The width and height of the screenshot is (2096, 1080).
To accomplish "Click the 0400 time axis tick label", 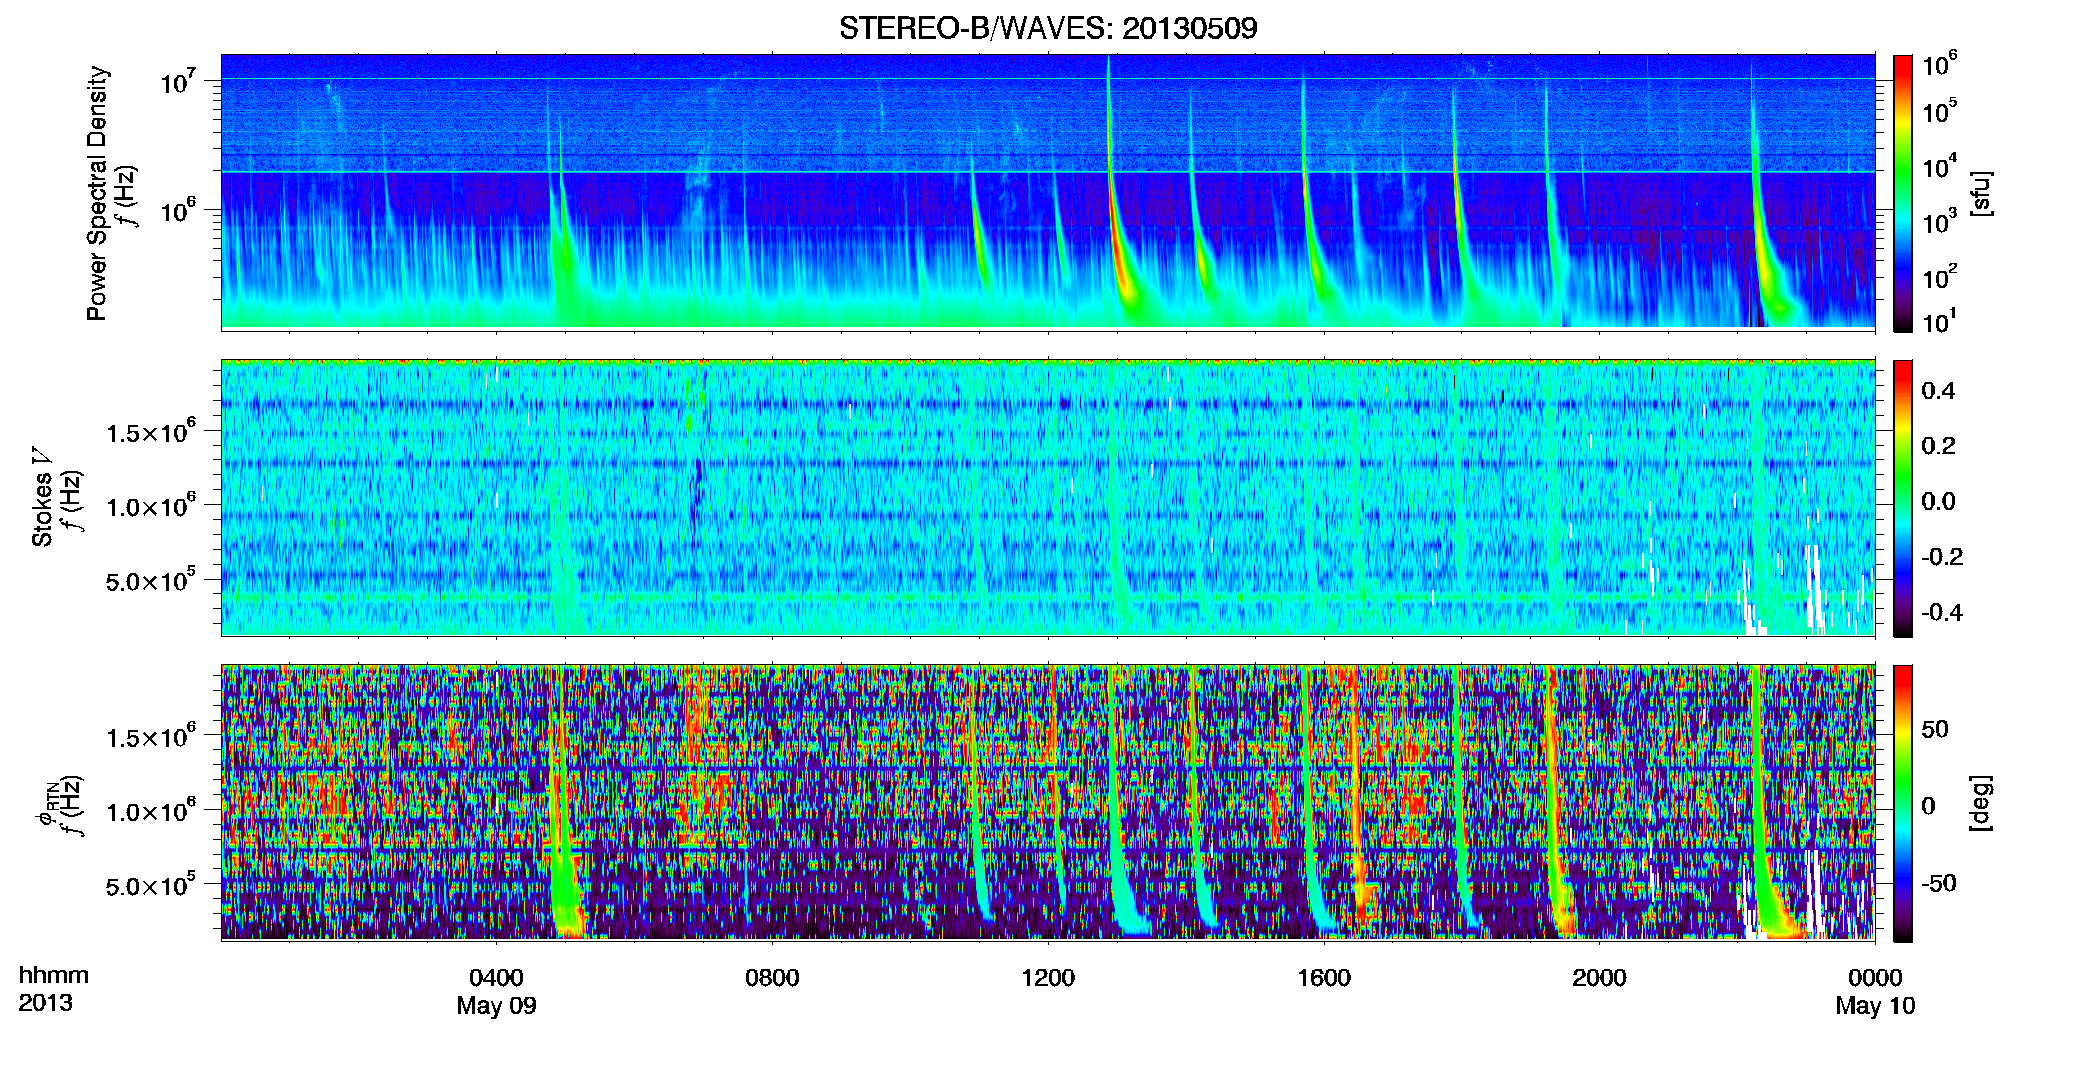I will coord(496,977).
